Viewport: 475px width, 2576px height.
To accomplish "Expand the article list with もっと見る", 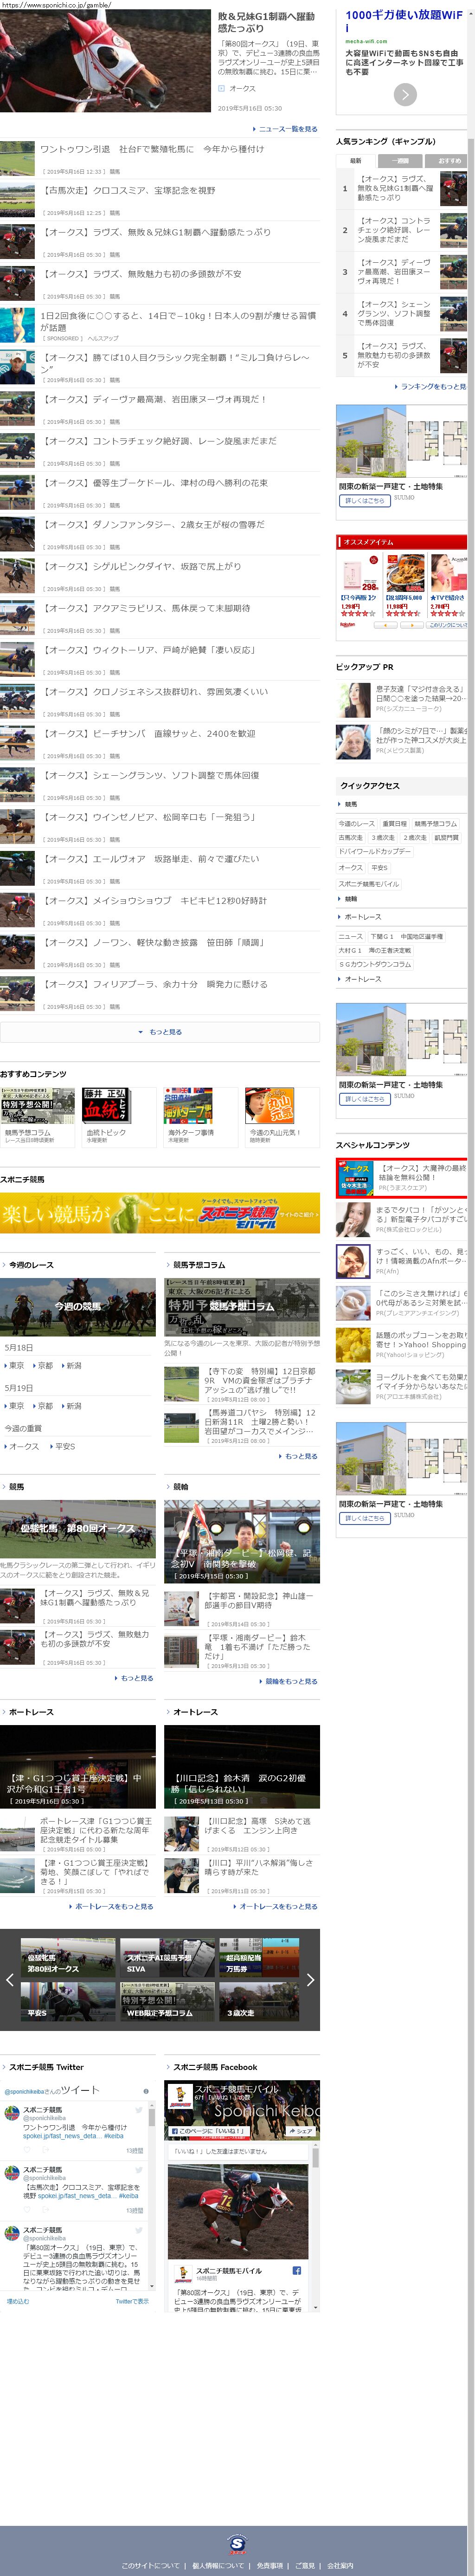I will click(160, 1031).
